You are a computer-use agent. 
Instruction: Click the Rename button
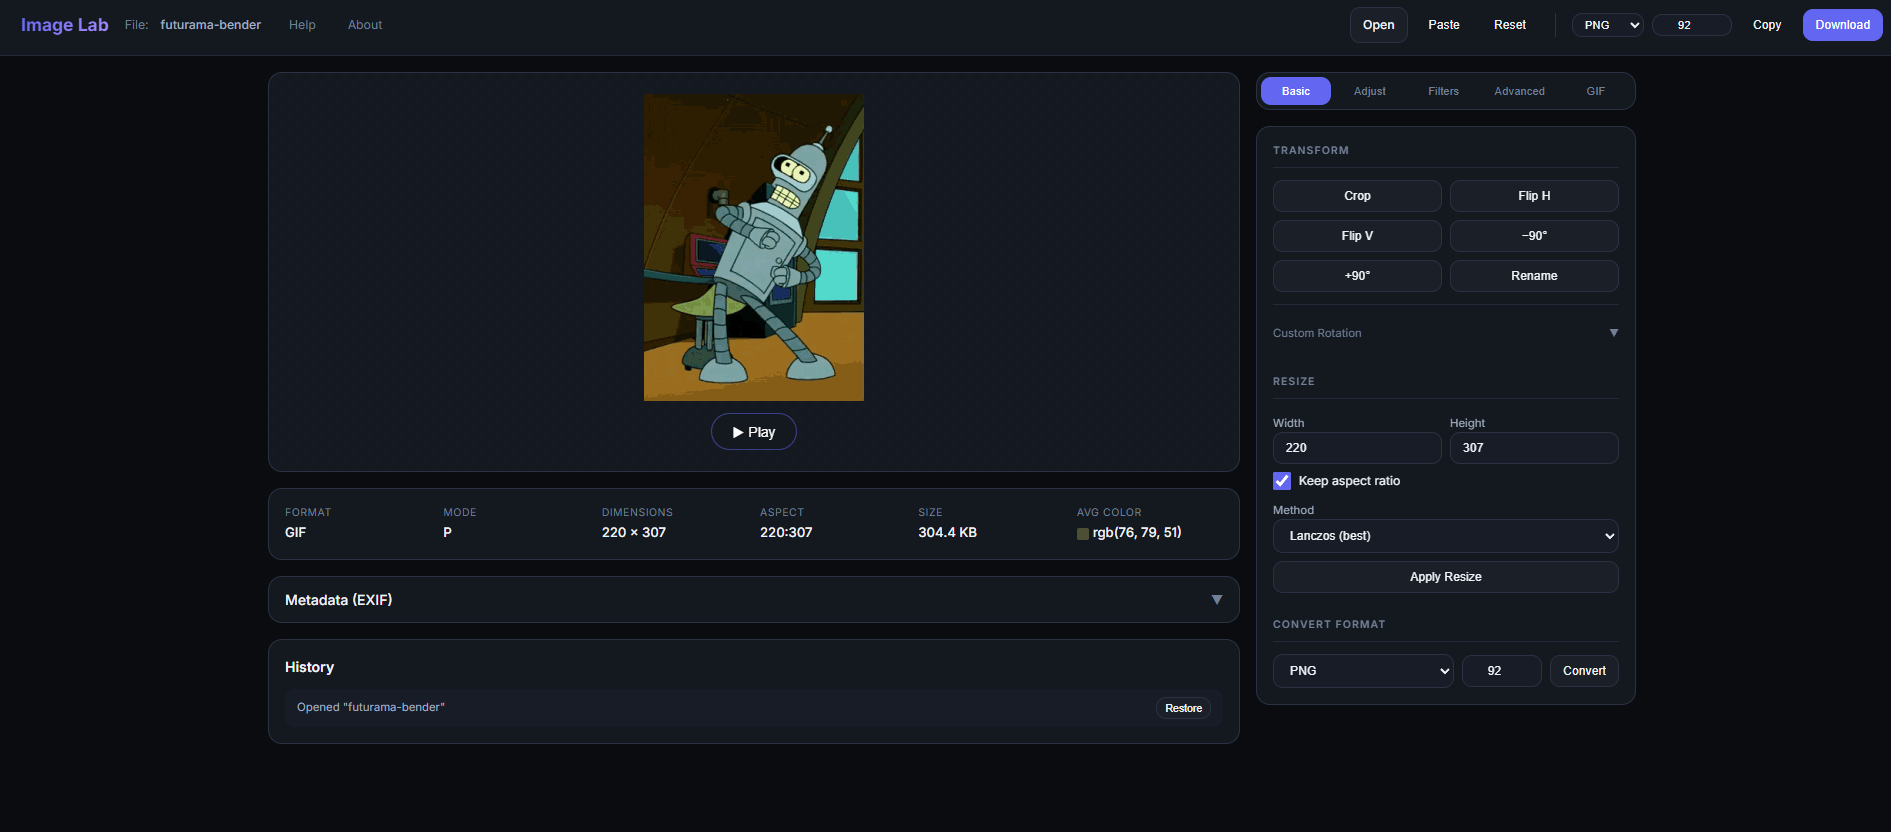pyautogui.click(x=1534, y=276)
